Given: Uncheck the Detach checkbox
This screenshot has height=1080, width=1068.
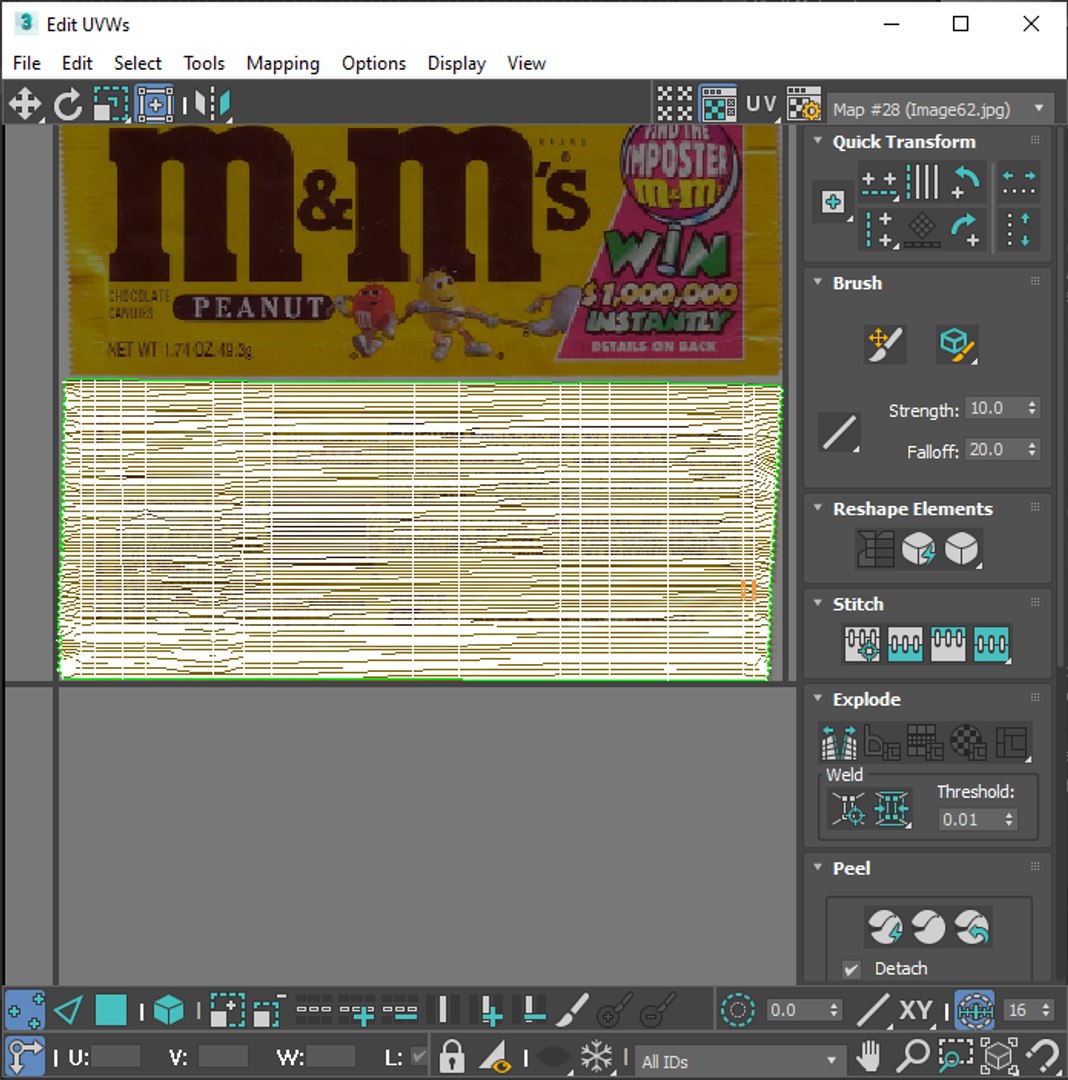Looking at the screenshot, I should [851, 969].
